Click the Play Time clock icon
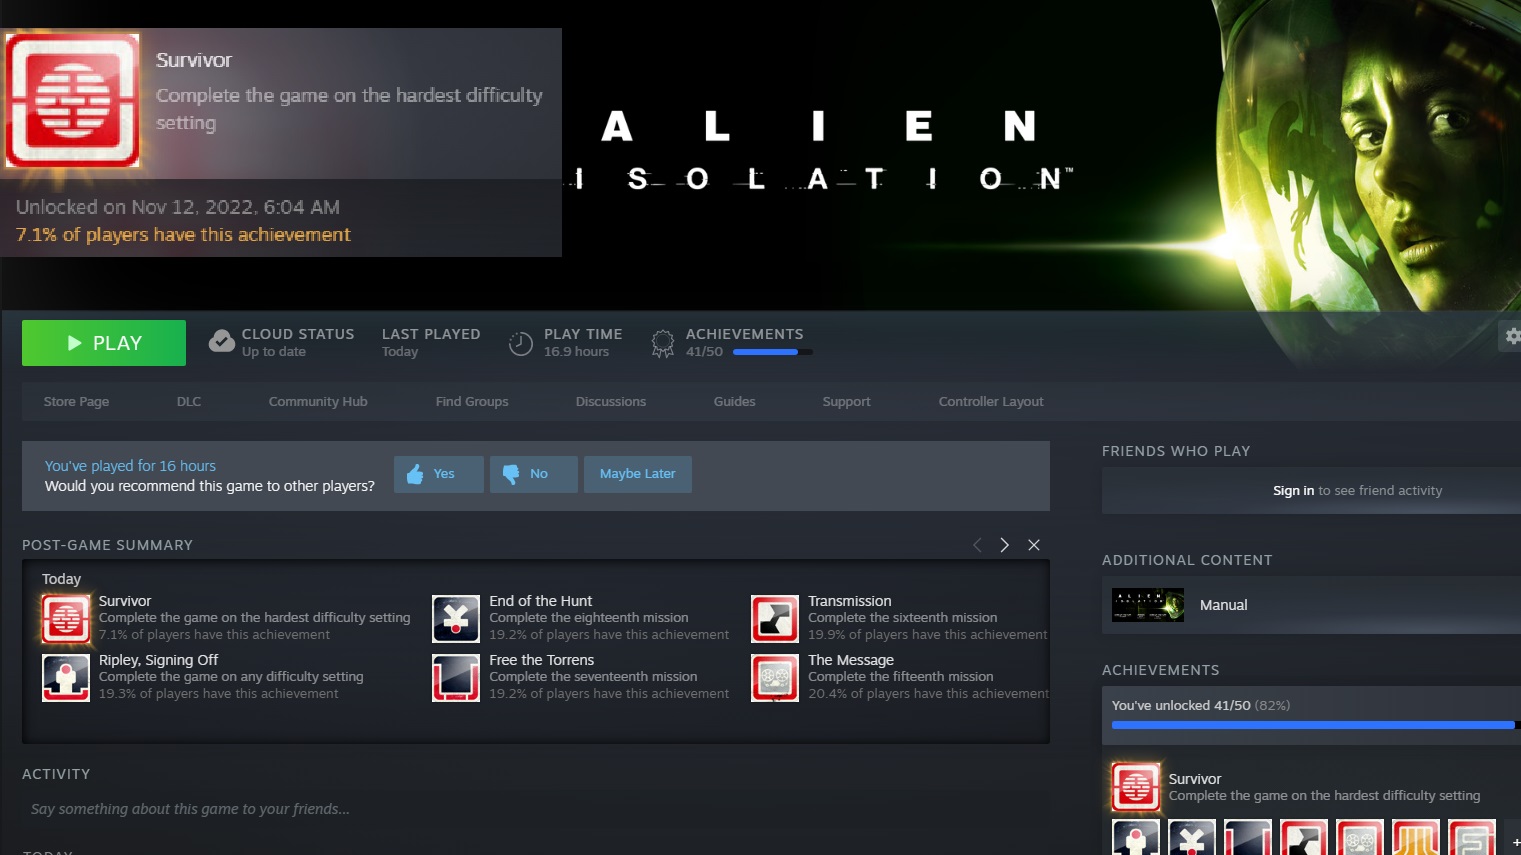 click(521, 343)
